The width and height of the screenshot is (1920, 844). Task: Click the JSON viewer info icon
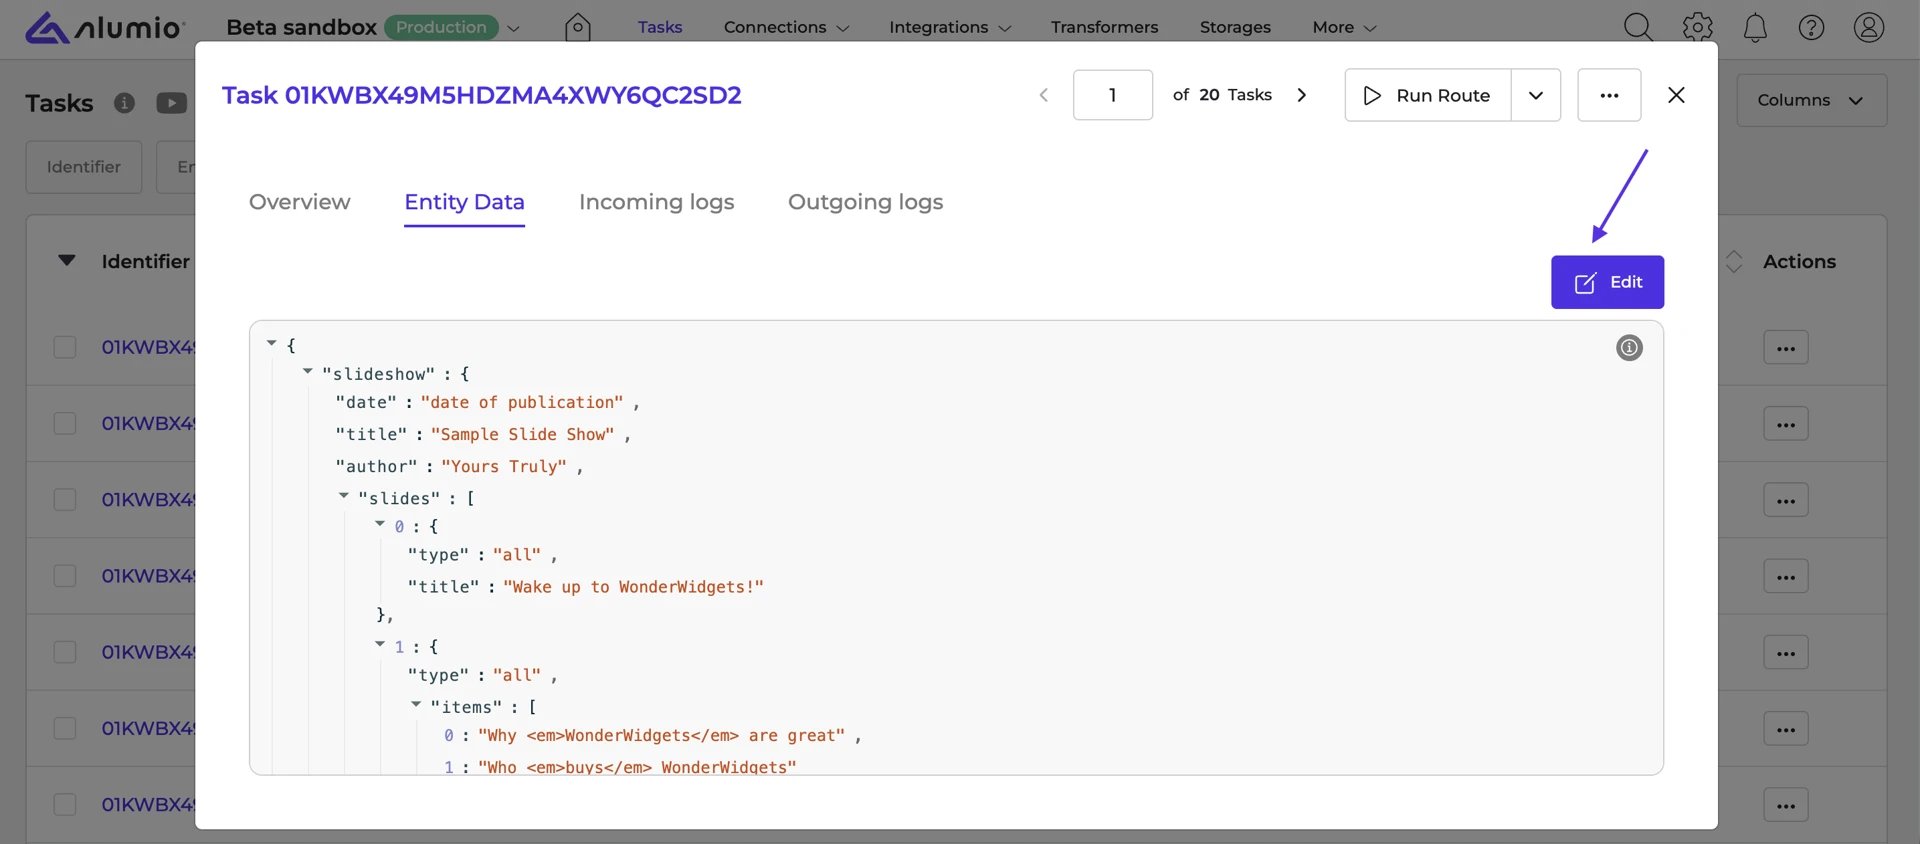[1629, 347]
